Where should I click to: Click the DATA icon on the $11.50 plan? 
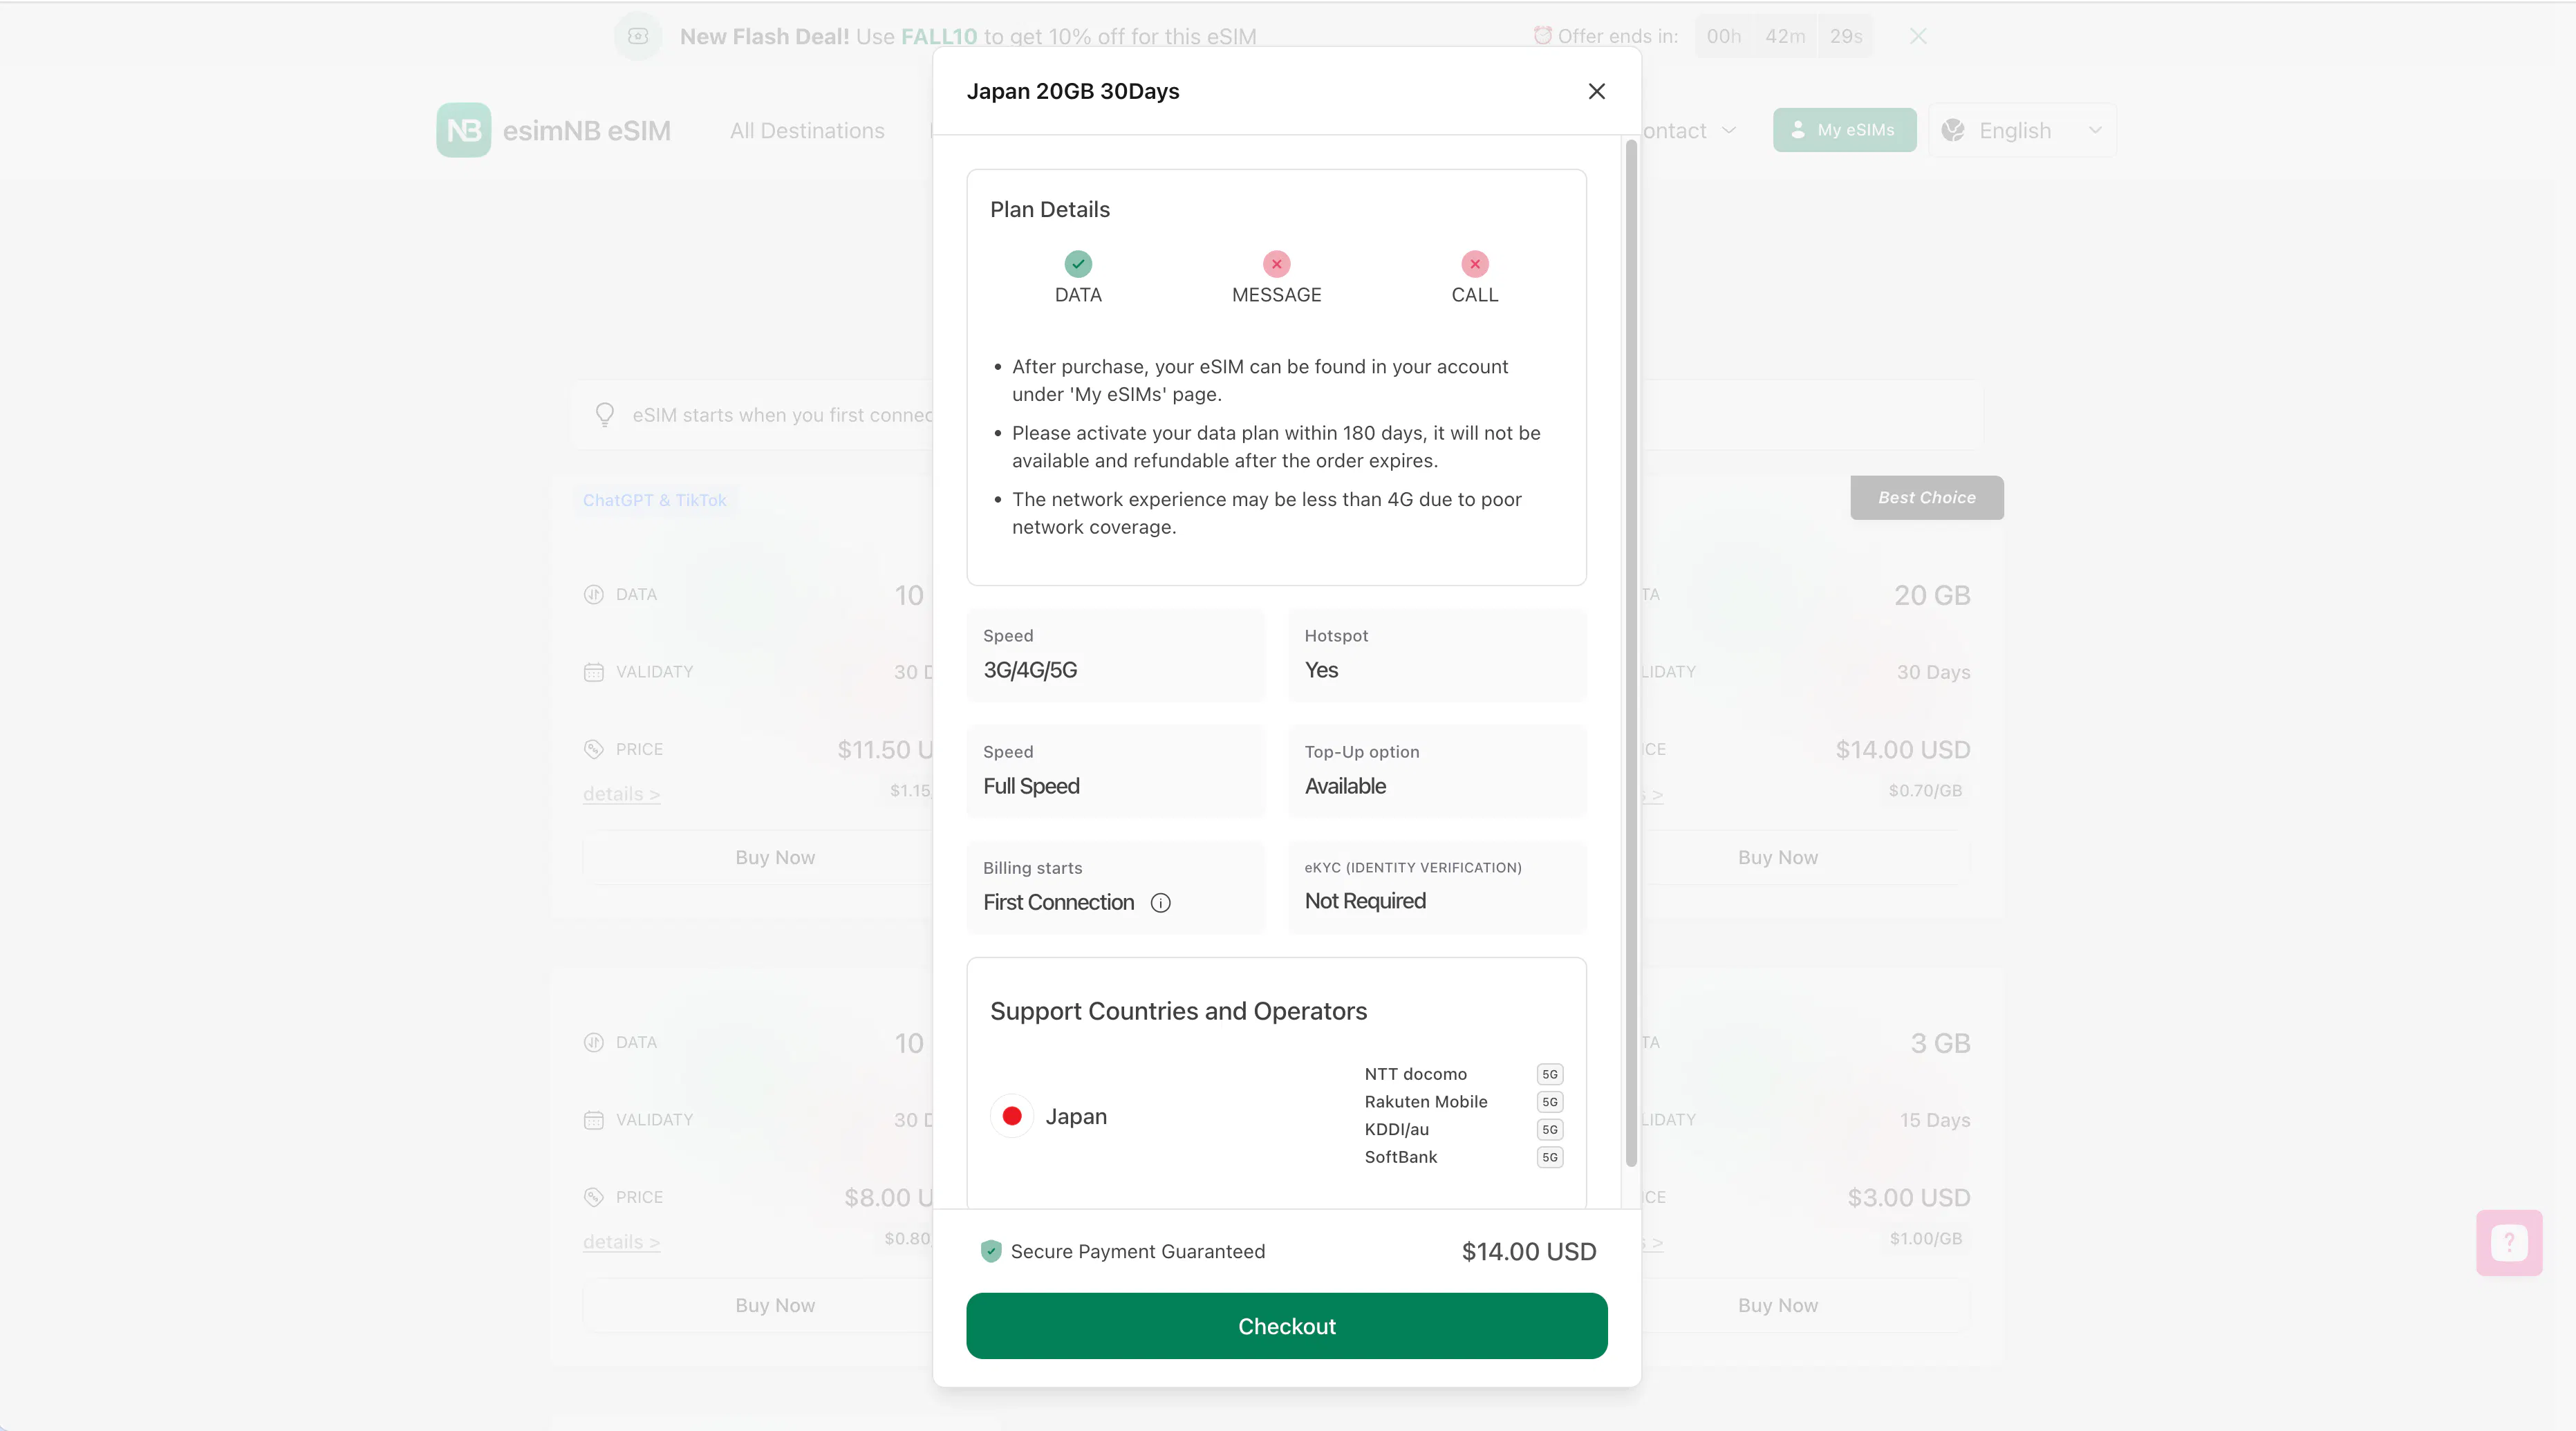click(x=593, y=594)
